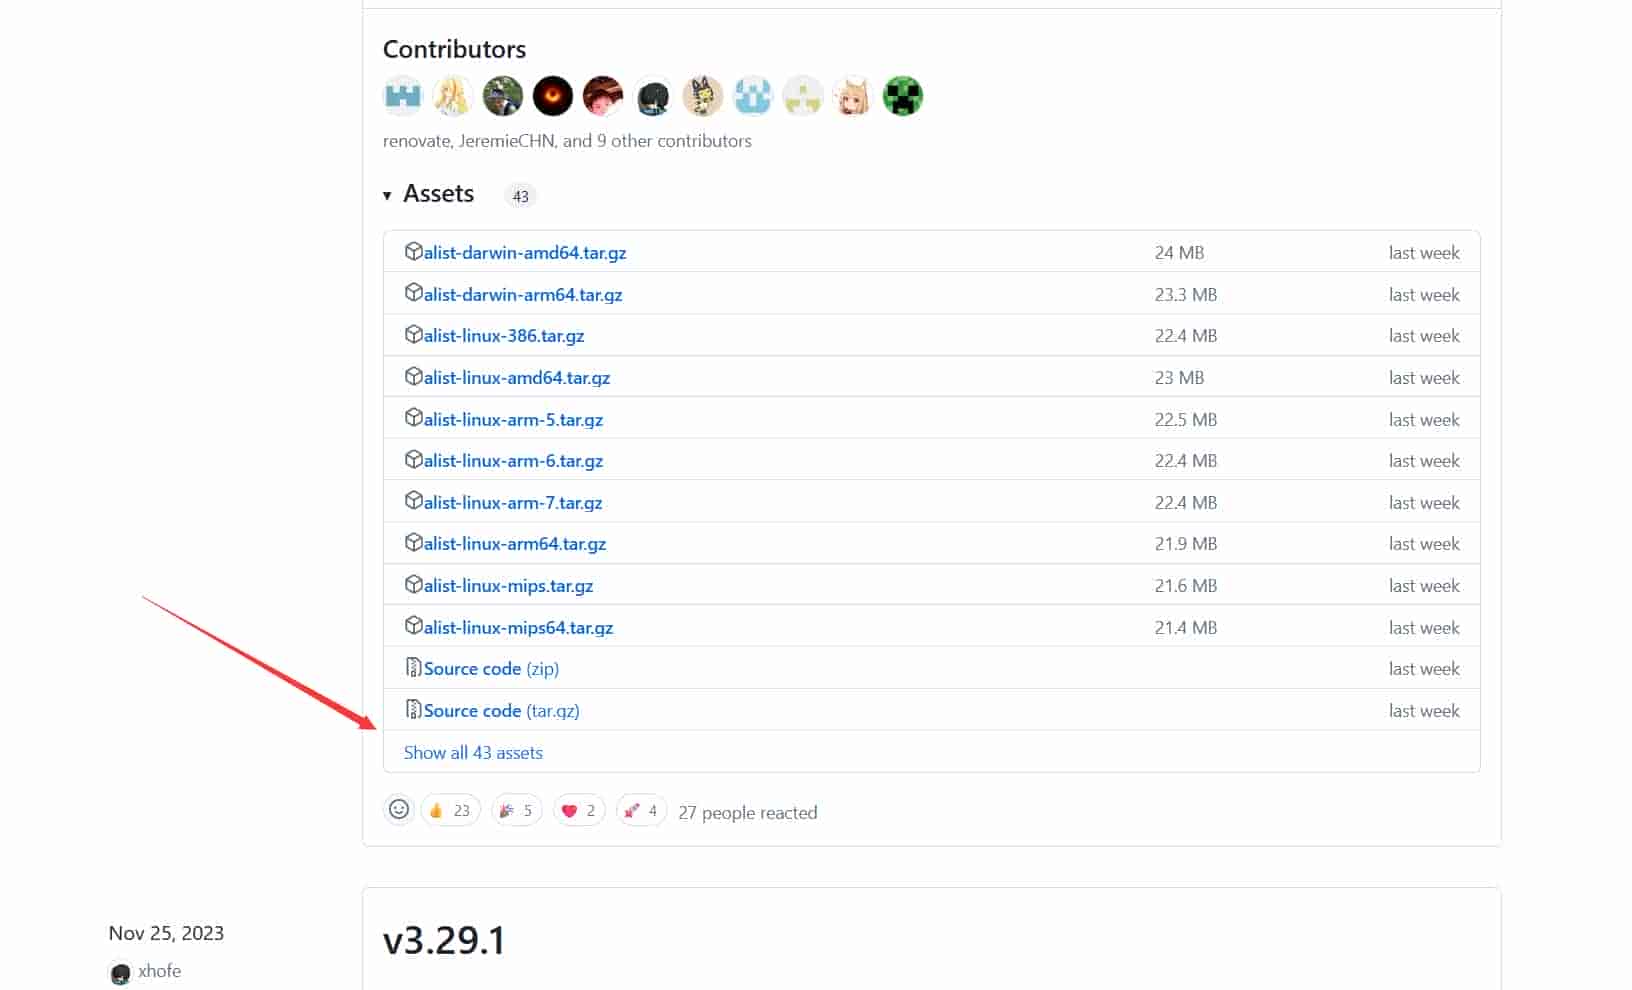Image resolution: width=1632 pixels, height=990 pixels.
Task: Open the xhofe profile link
Action: (x=160, y=971)
